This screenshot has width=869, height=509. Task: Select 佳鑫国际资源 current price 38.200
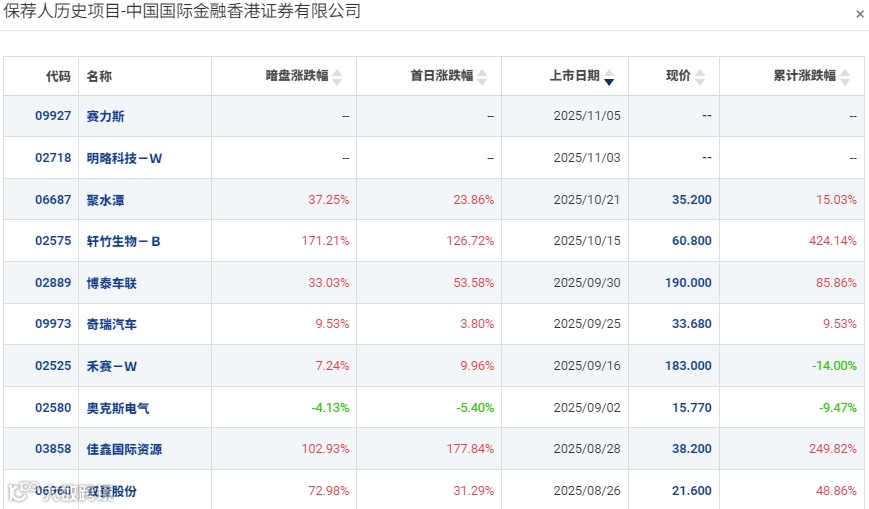coord(692,449)
